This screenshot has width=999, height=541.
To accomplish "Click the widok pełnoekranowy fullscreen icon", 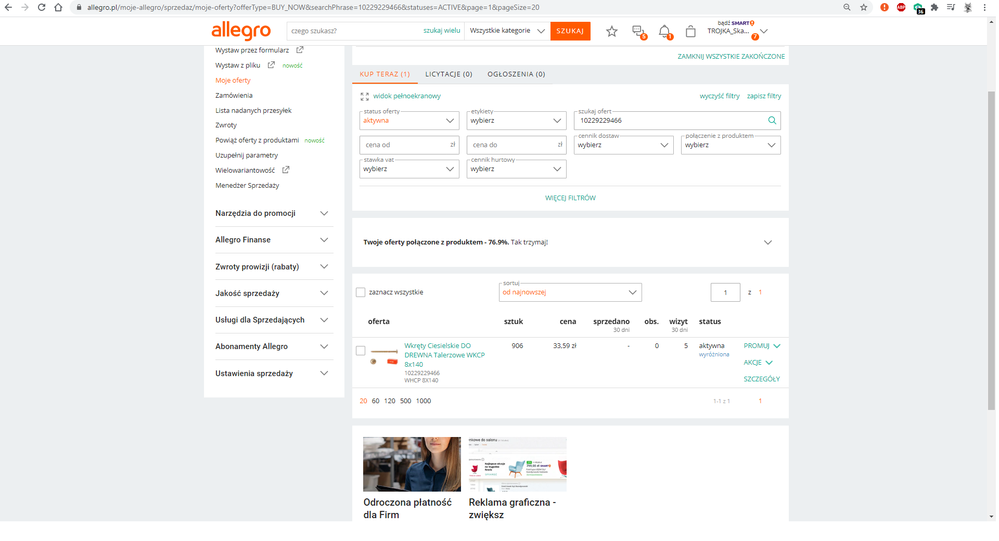I will (365, 96).
